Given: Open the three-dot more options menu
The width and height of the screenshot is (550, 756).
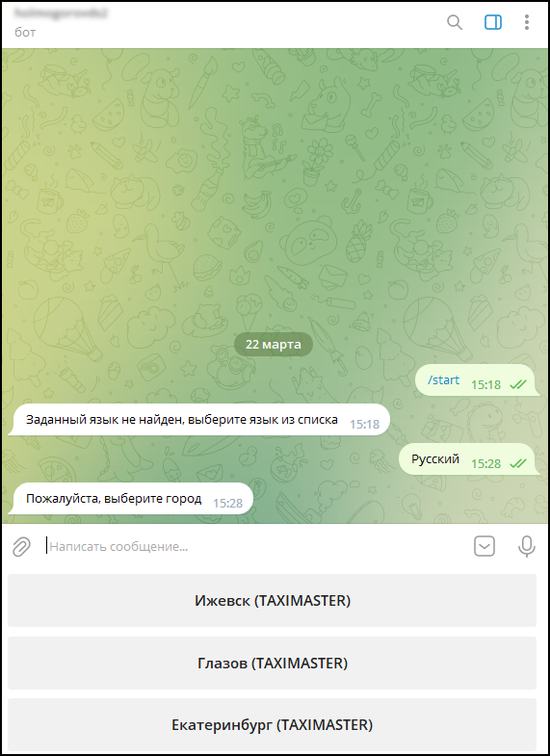Looking at the screenshot, I should [x=527, y=22].
